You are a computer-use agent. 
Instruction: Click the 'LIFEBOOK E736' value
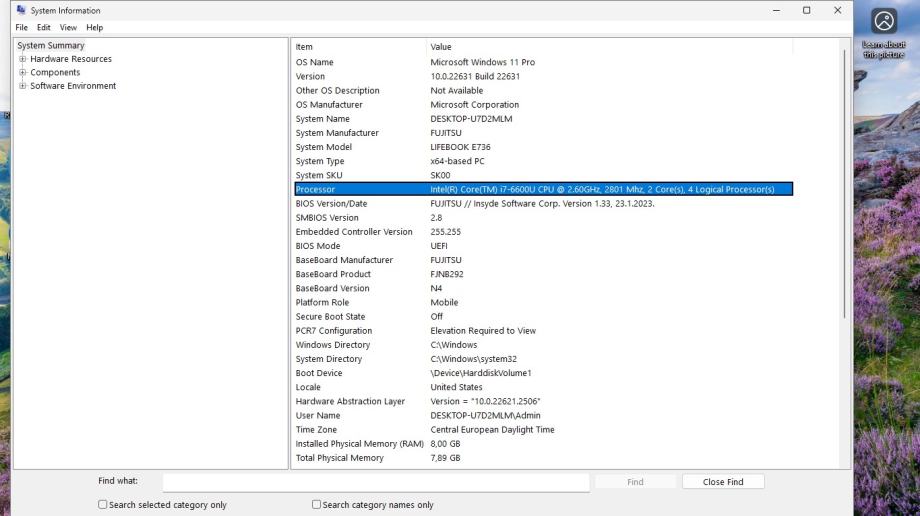coord(460,147)
